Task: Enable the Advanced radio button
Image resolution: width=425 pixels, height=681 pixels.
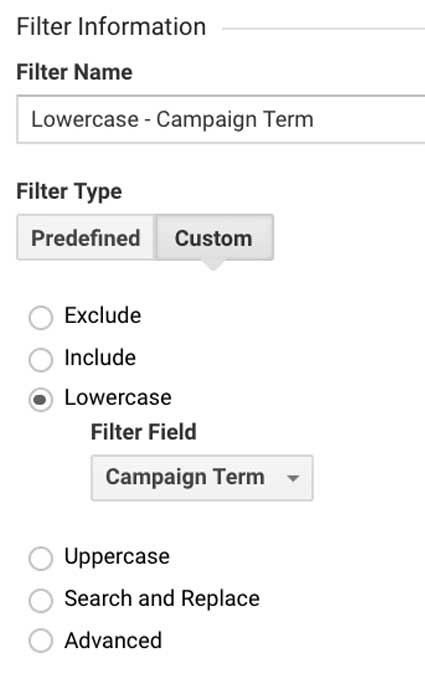Action: coord(41,640)
